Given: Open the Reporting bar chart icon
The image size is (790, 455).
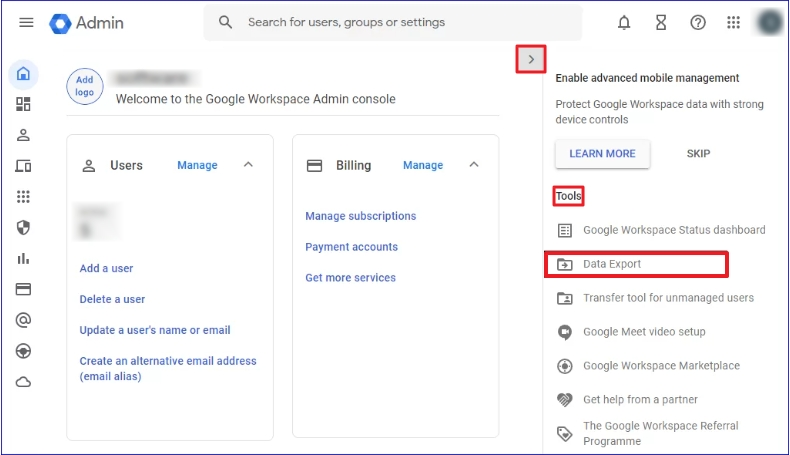Looking at the screenshot, I should point(23,258).
